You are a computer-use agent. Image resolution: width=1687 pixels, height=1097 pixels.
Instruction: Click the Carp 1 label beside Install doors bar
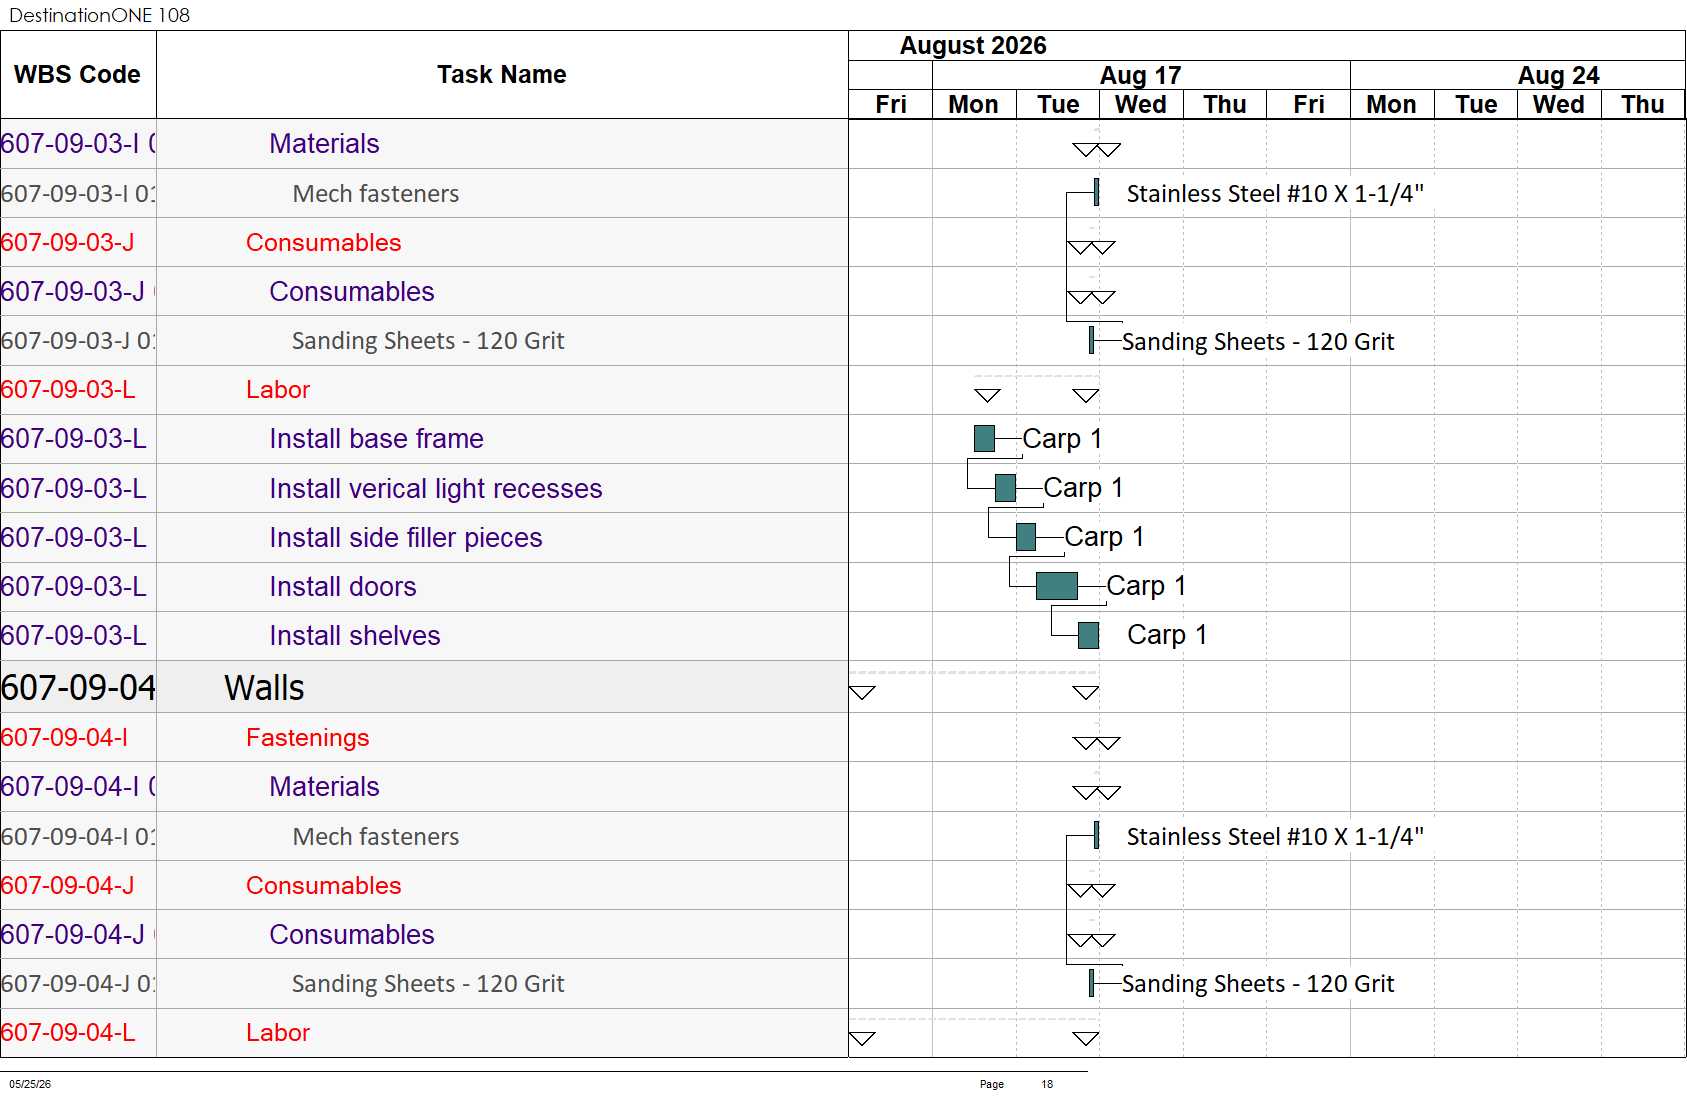[x=1146, y=586]
